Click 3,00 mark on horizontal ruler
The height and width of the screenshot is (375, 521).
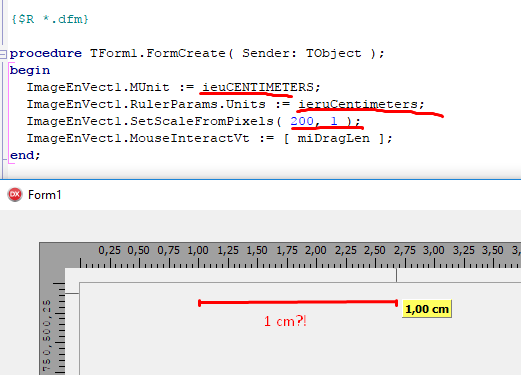tap(434, 251)
